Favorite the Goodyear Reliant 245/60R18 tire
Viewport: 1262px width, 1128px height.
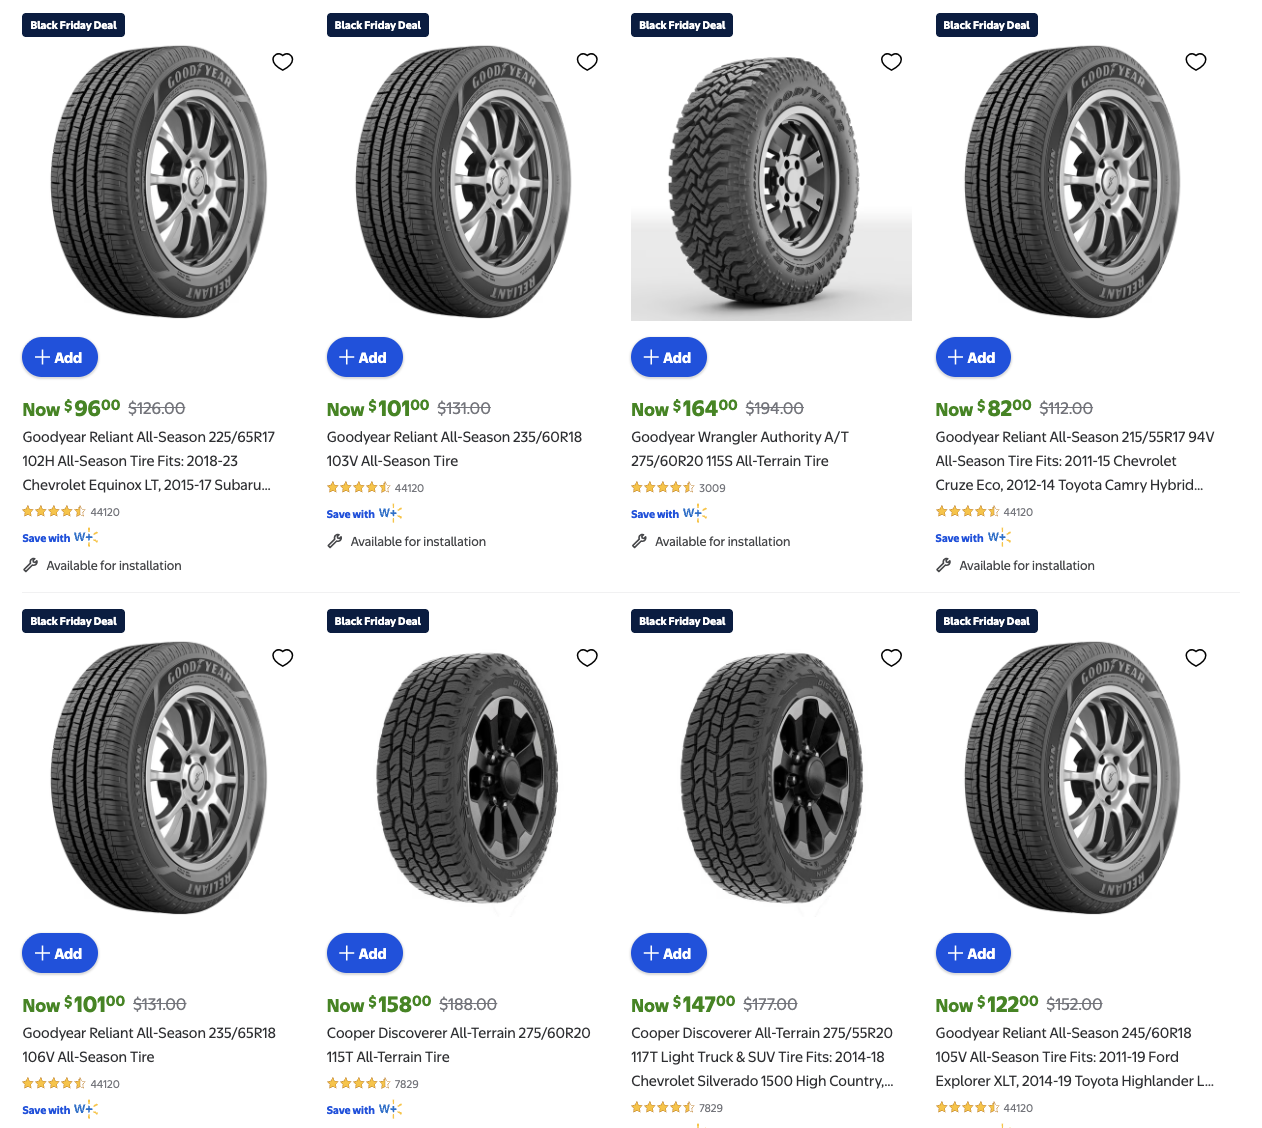[1195, 658]
